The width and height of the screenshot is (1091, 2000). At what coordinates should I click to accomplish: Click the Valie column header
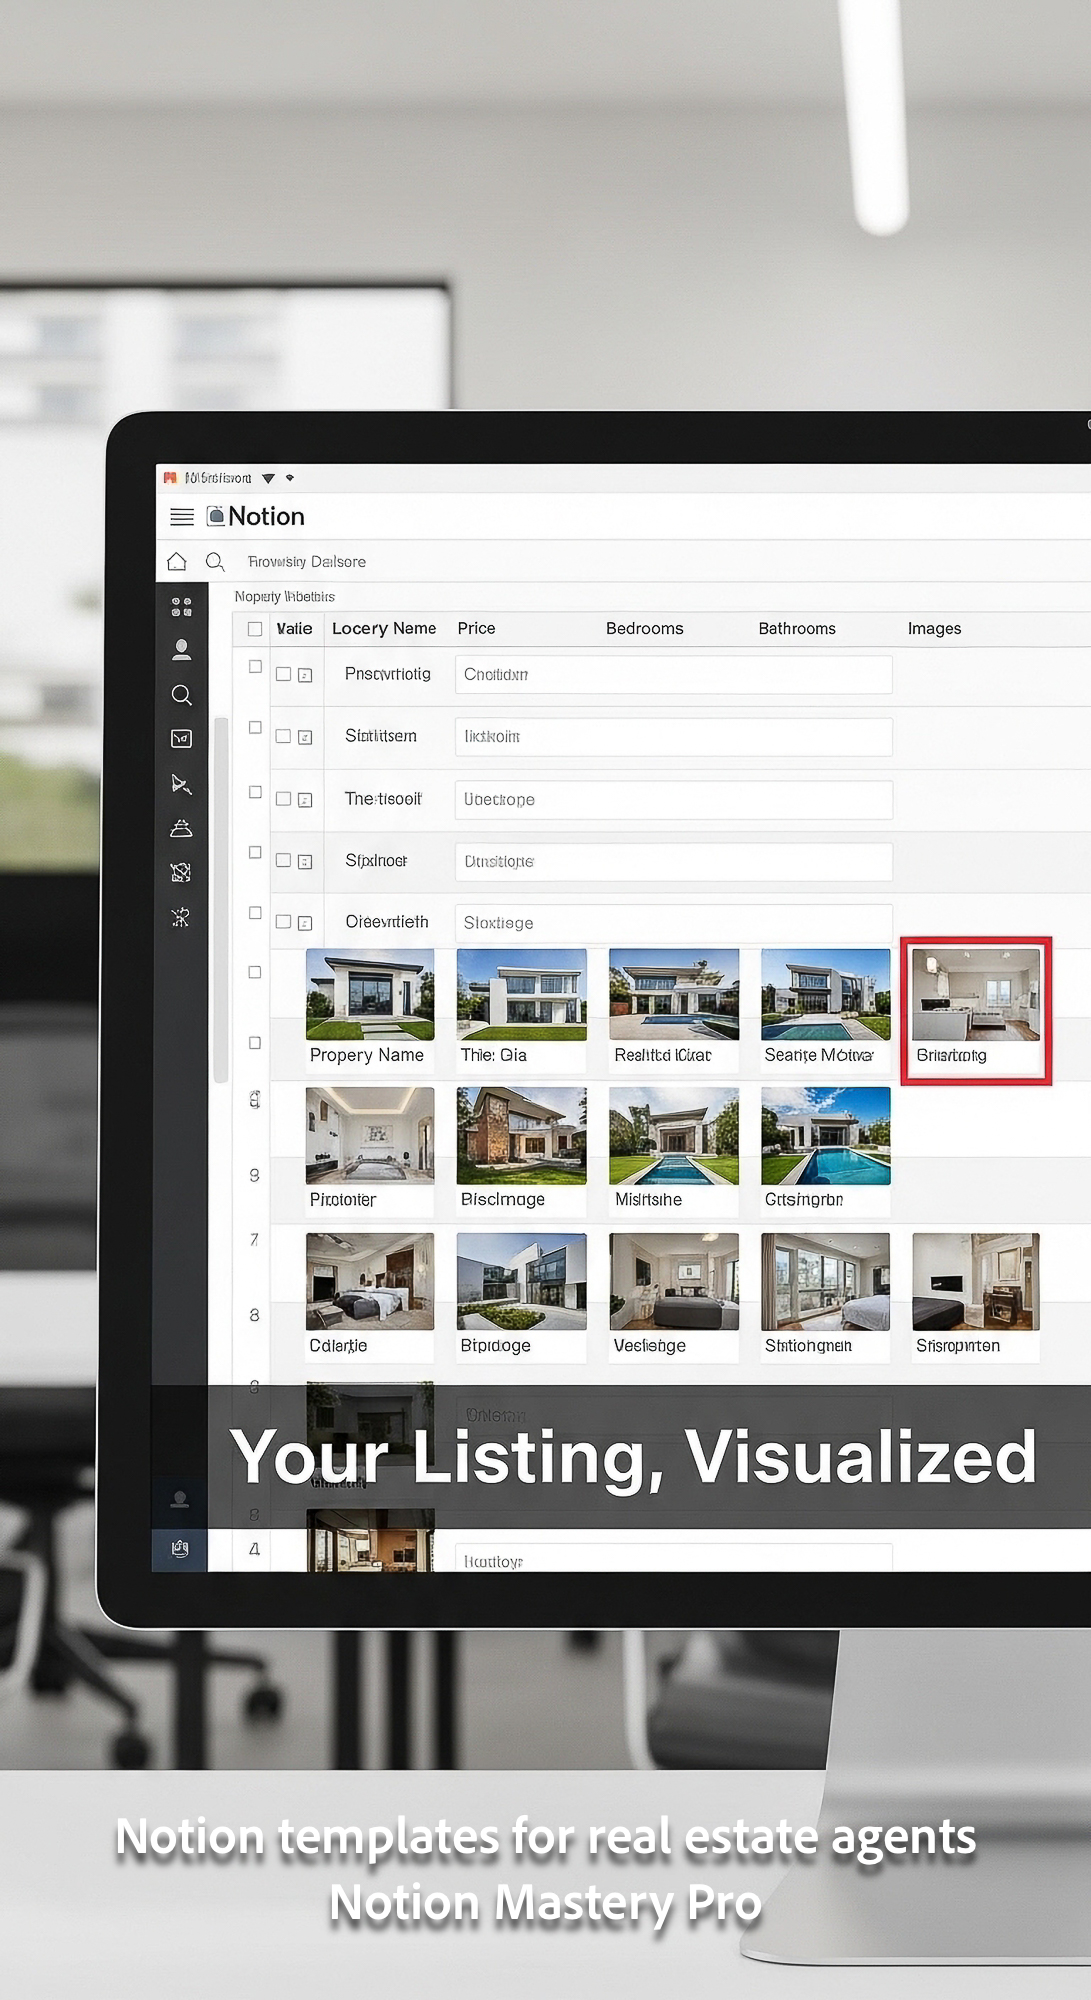tap(294, 628)
